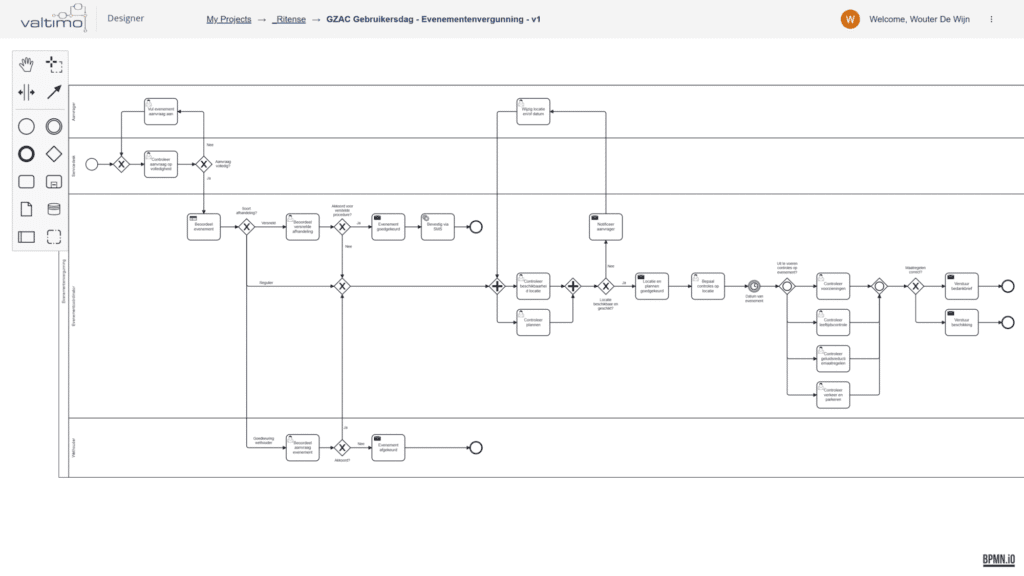Pick the start event palette shape

(x=26, y=126)
